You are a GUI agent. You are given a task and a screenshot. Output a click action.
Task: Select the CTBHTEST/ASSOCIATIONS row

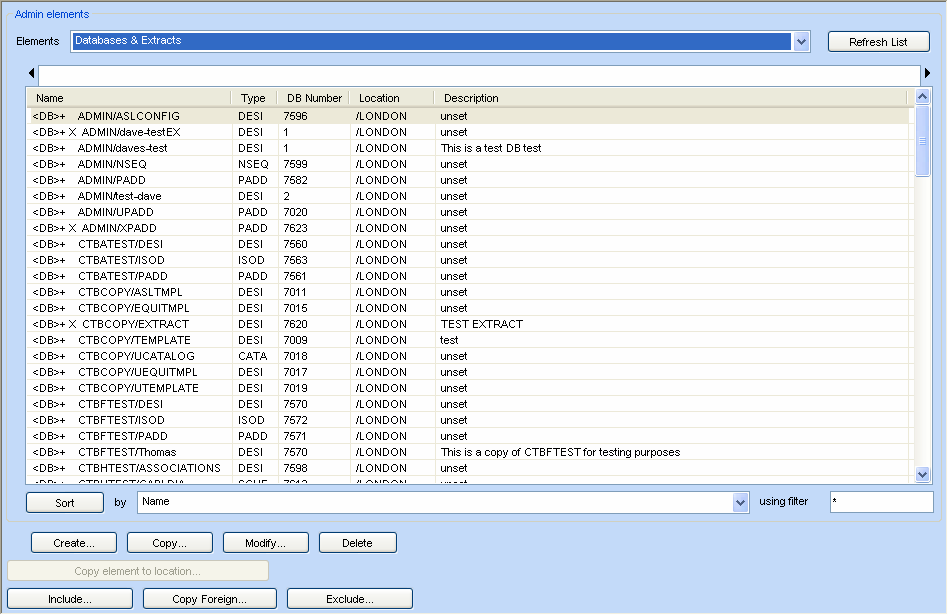pyautogui.click(x=469, y=469)
